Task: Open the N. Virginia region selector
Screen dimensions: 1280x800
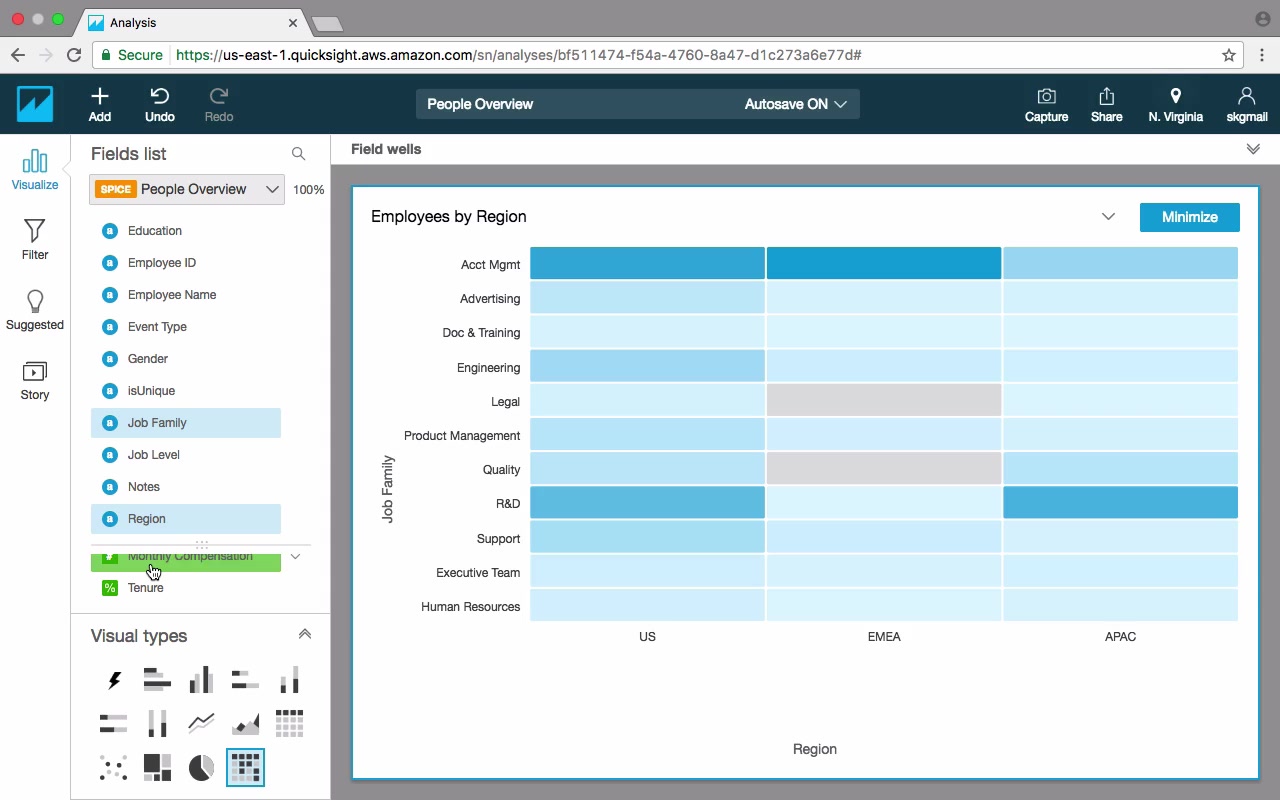Action: [1176, 104]
